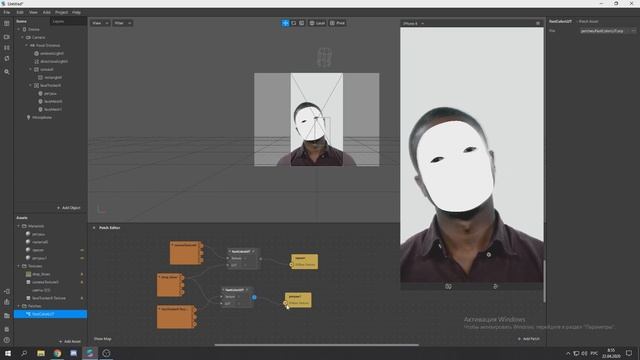
Task: Click the Show Map button in Patch Editor
Action: [x=102, y=339]
